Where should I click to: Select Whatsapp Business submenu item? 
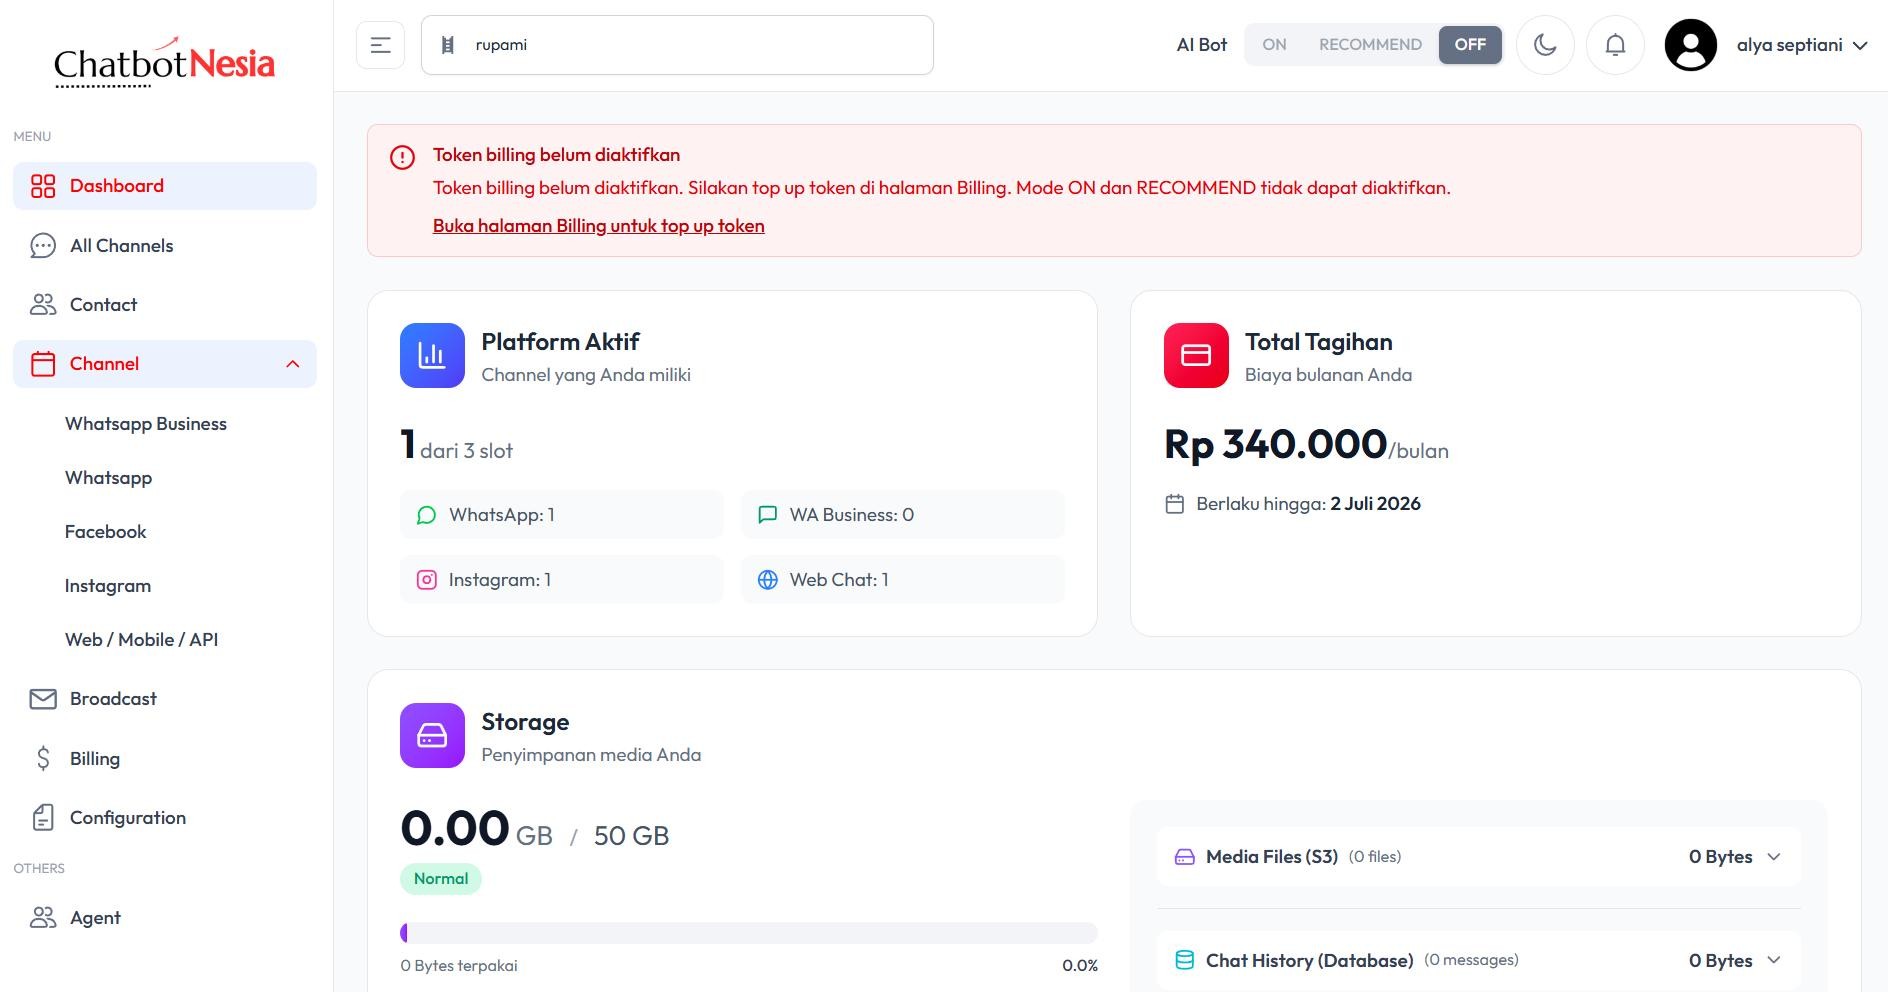pos(146,424)
